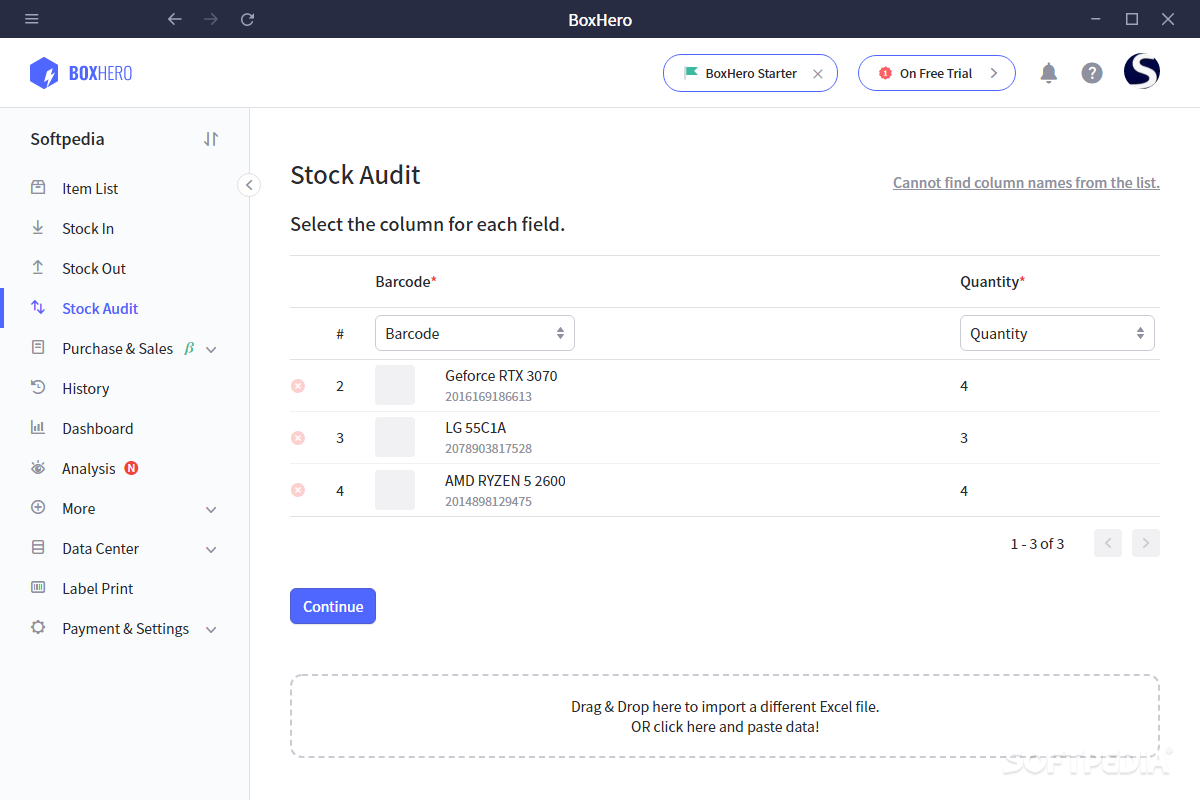1200x800 pixels.
Task: Open the help question mark icon
Action: click(1092, 73)
